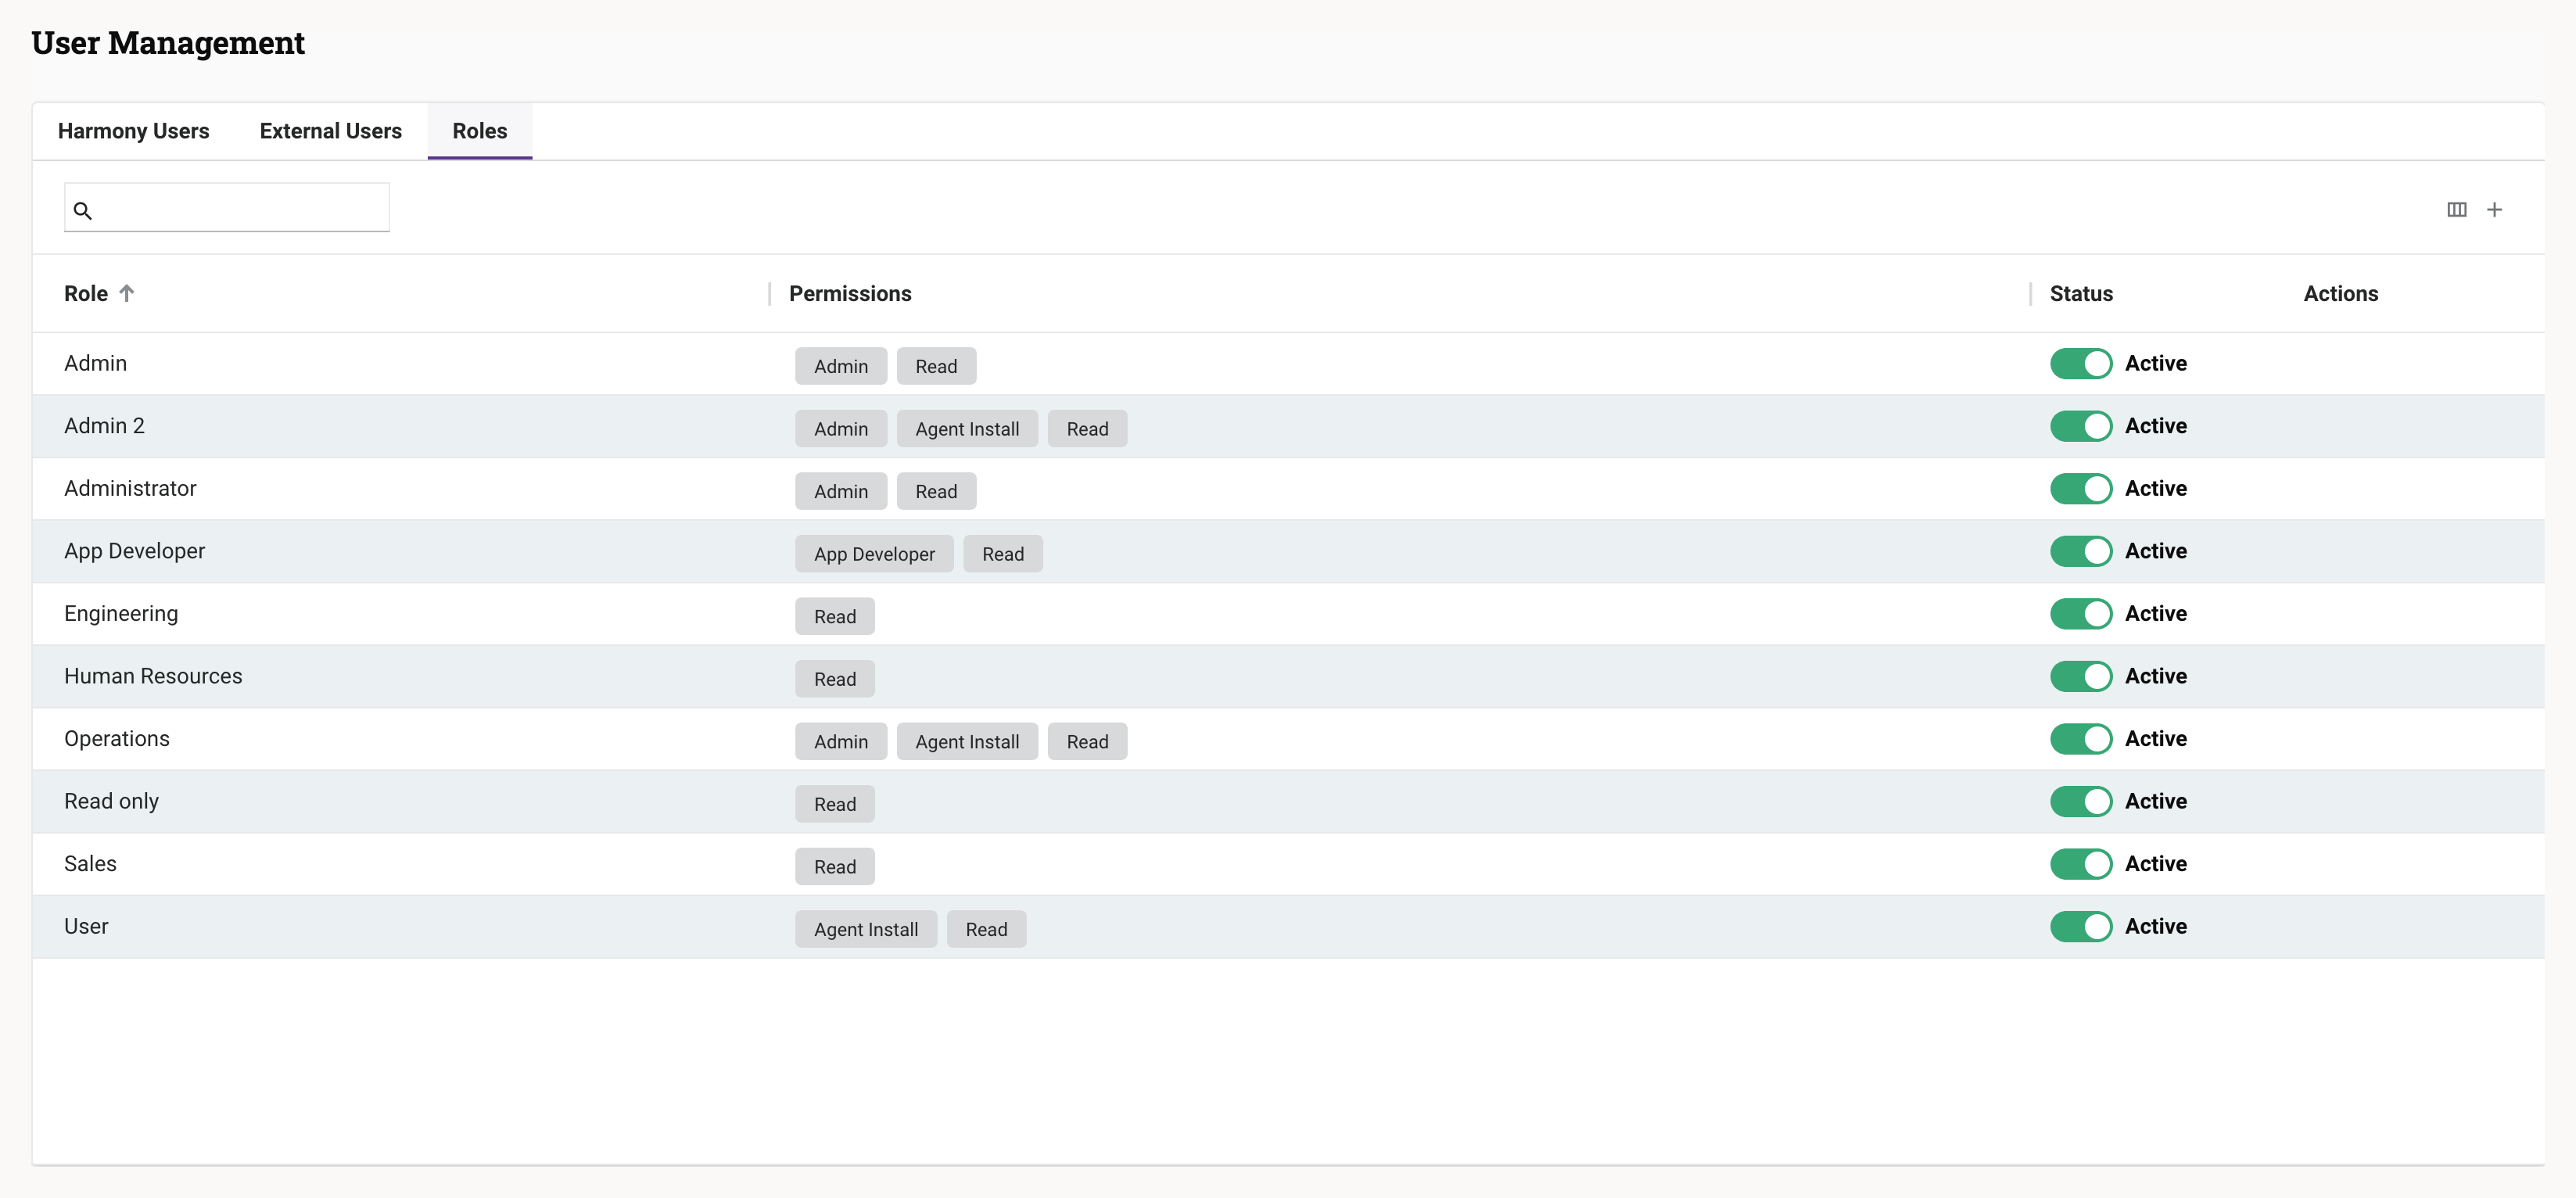2576x1198 pixels.
Task: Switch to the Harmony Users tab
Action: click(x=133, y=131)
